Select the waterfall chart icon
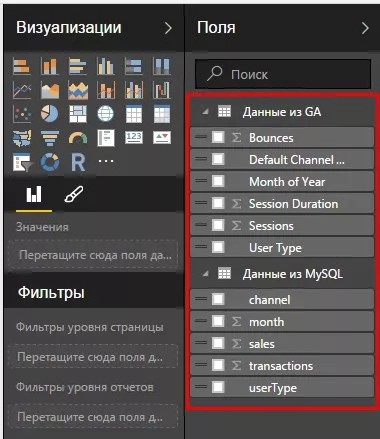380x439 pixels. pos(162,90)
